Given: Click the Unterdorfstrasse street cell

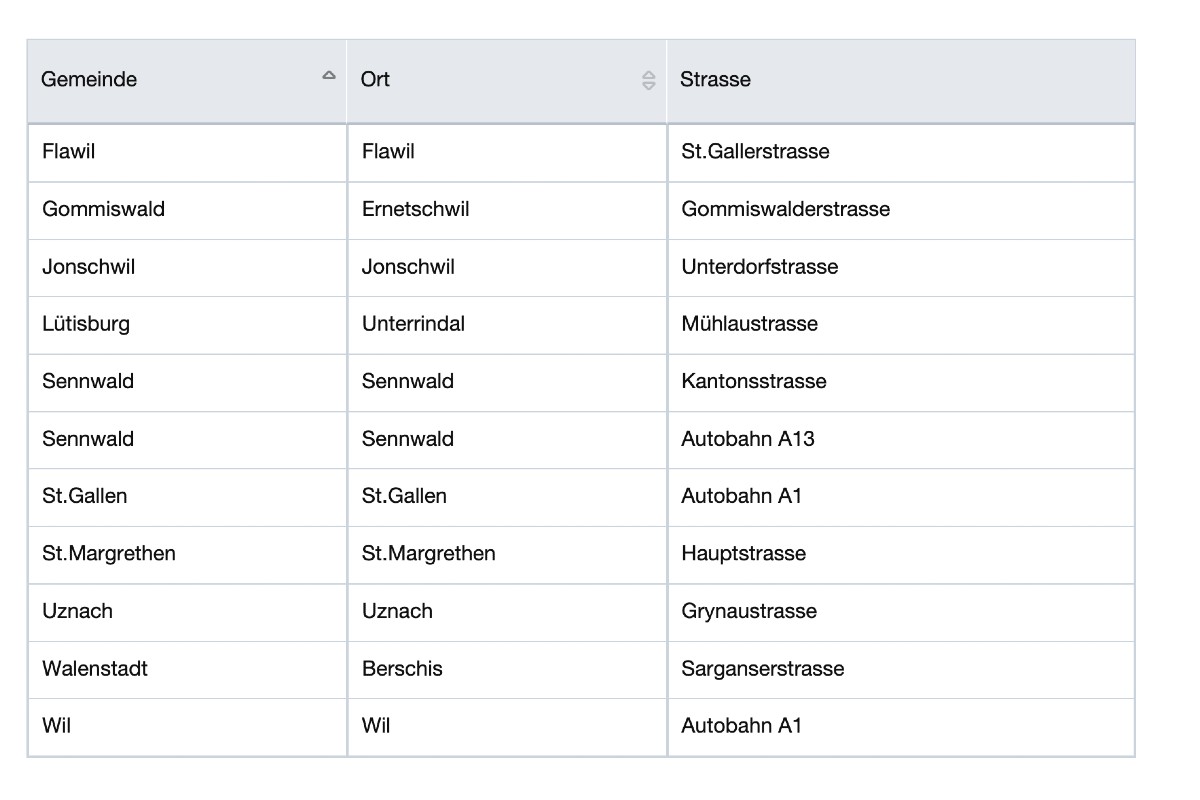Looking at the screenshot, I should click(x=759, y=267).
